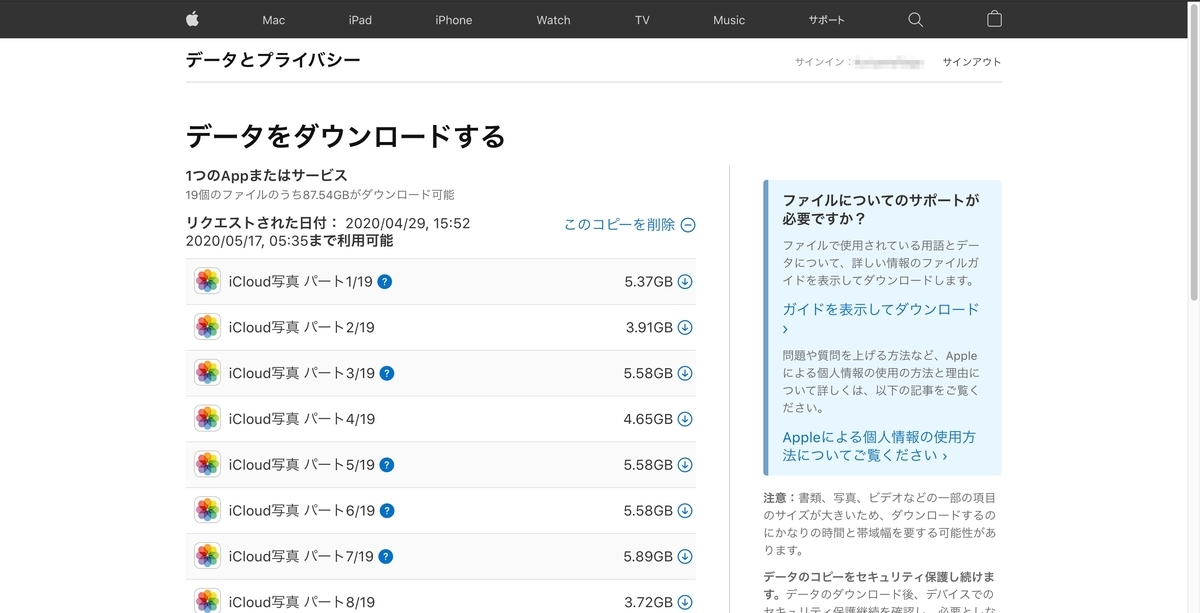This screenshot has height=613, width=1200.
Task: Open the iPad menu
Action: pos(360,20)
